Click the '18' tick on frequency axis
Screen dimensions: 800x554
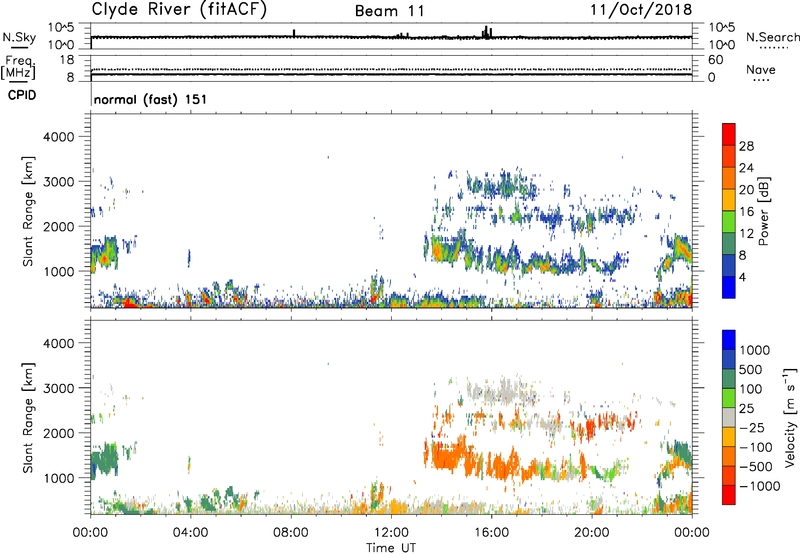[x=67, y=59]
